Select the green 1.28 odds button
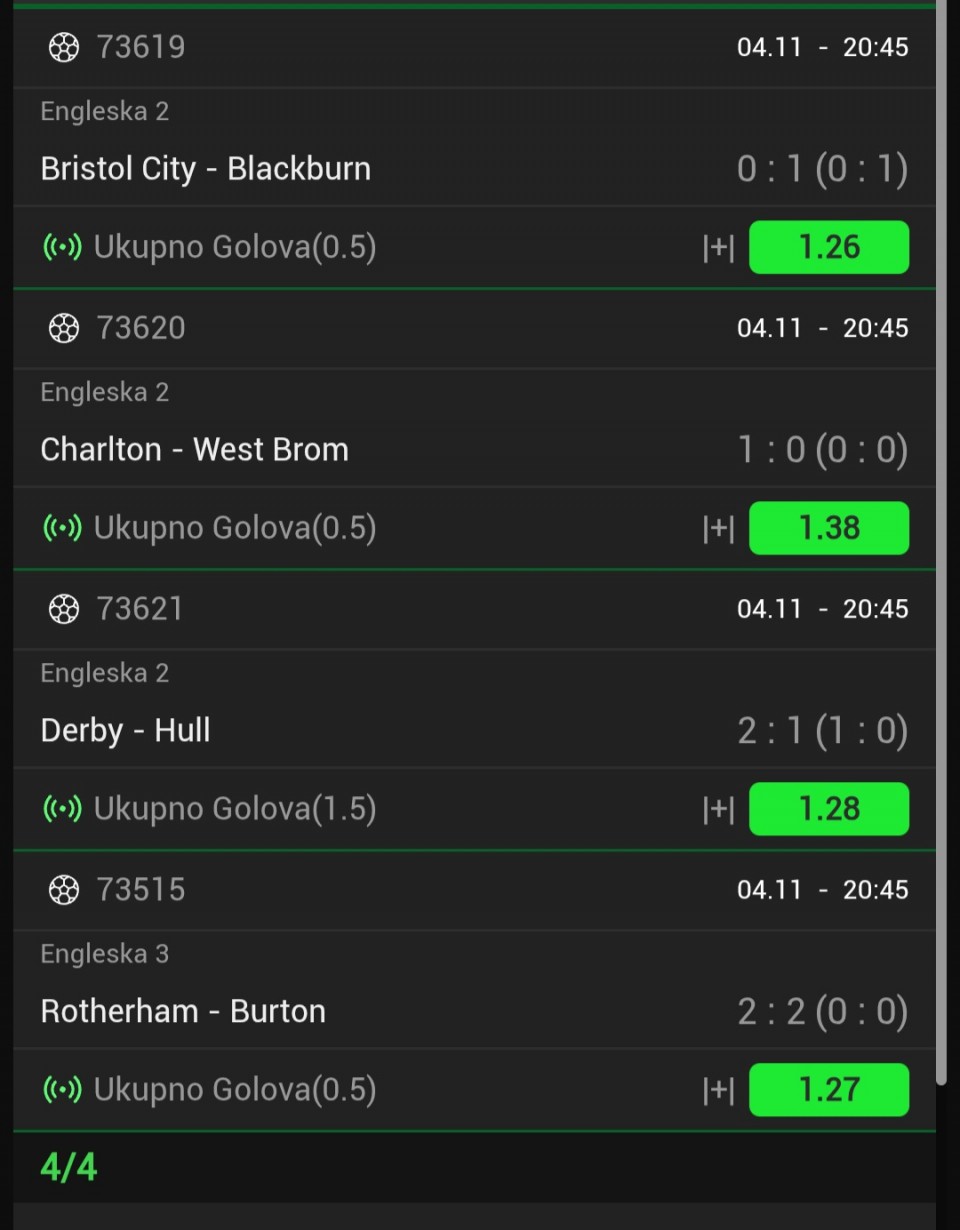960x1230 pixels. [828, 809]
